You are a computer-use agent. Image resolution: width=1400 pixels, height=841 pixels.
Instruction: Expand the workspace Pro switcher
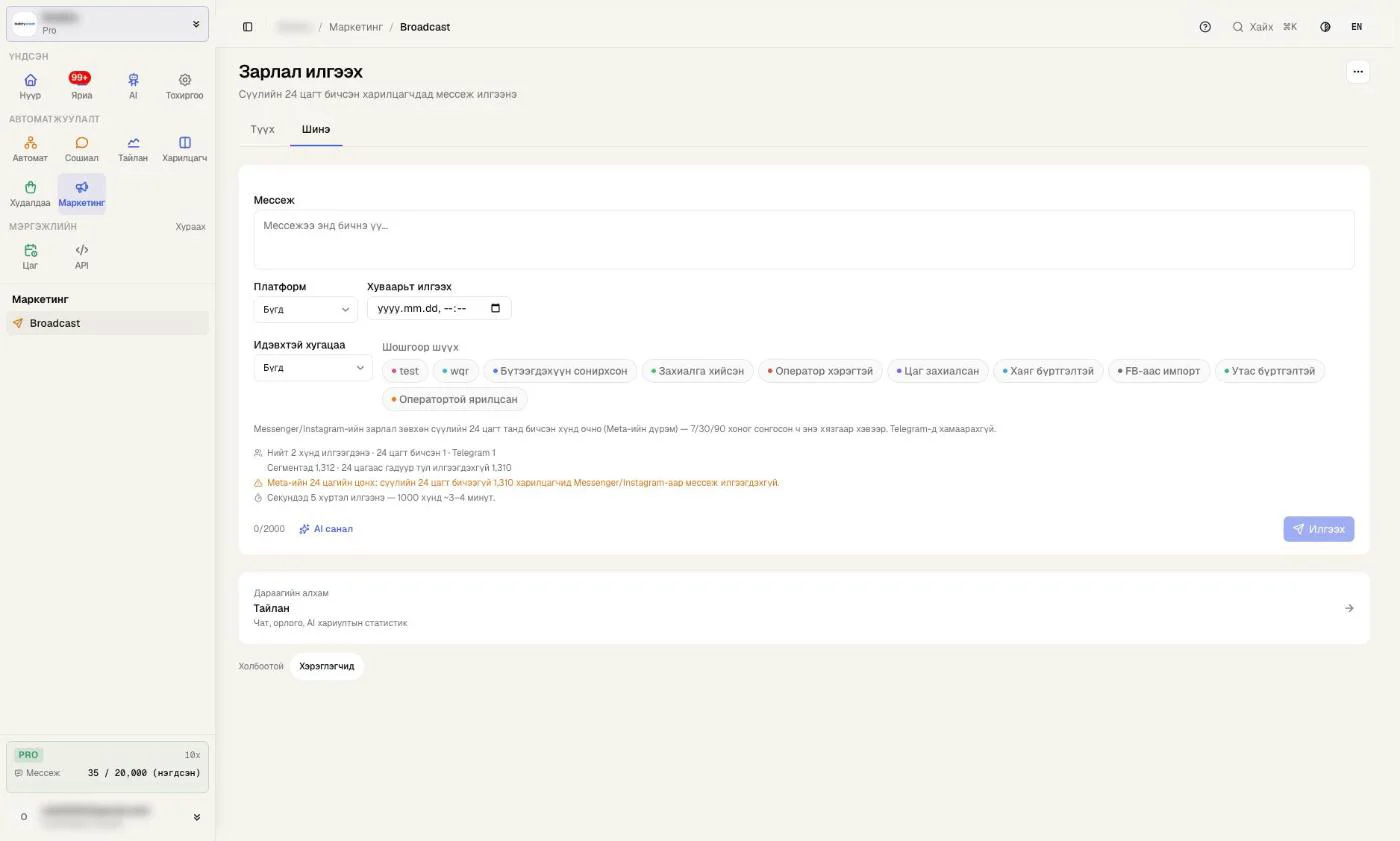tap(107, 24)
